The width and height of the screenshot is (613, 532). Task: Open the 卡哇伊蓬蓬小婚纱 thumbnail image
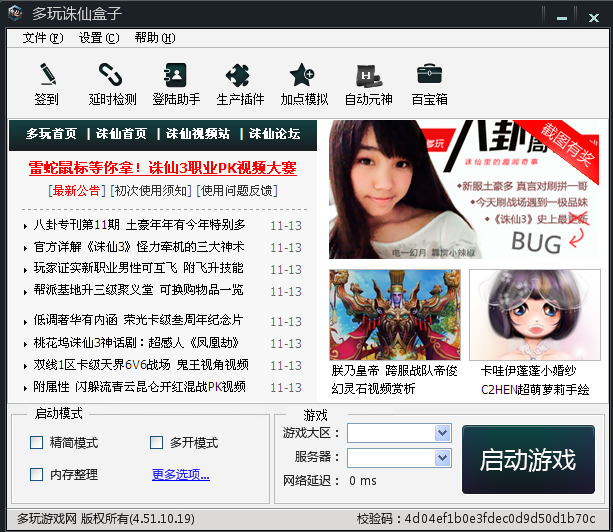point(535,315)
